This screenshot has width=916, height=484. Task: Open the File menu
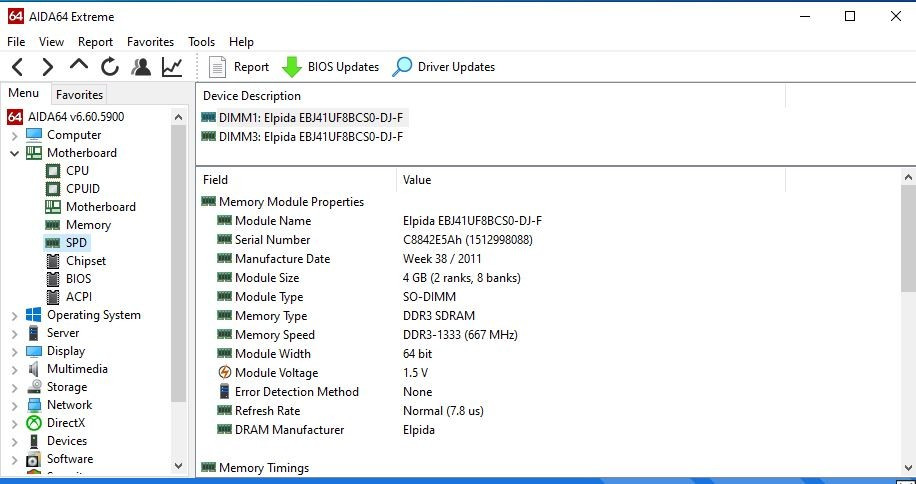16,42
